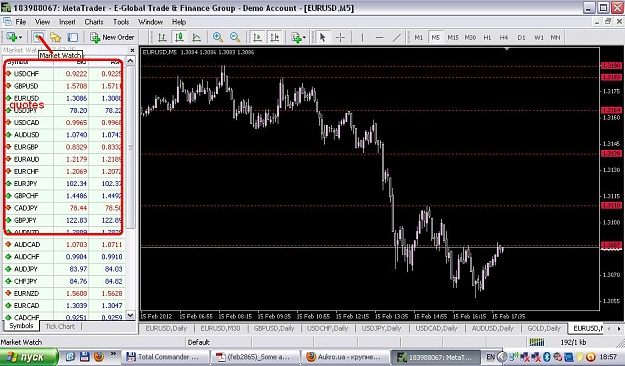The image size is (625, 366).
Task: Open the GBPUSD,Daily chart tab
Action: coord(274,329)
